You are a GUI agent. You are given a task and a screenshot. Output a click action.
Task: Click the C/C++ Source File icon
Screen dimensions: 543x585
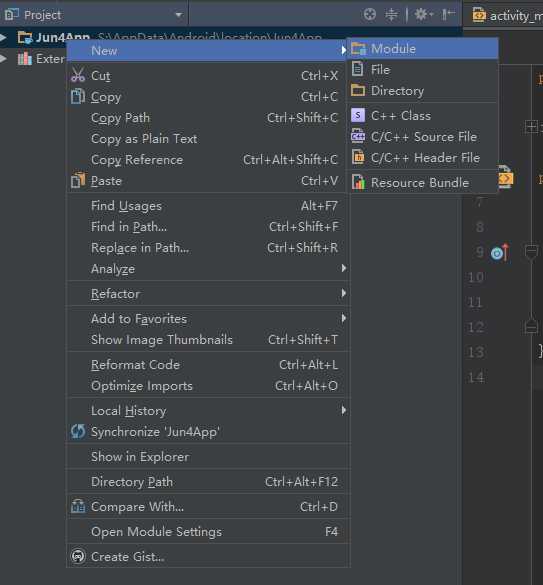tap(358, 136)
